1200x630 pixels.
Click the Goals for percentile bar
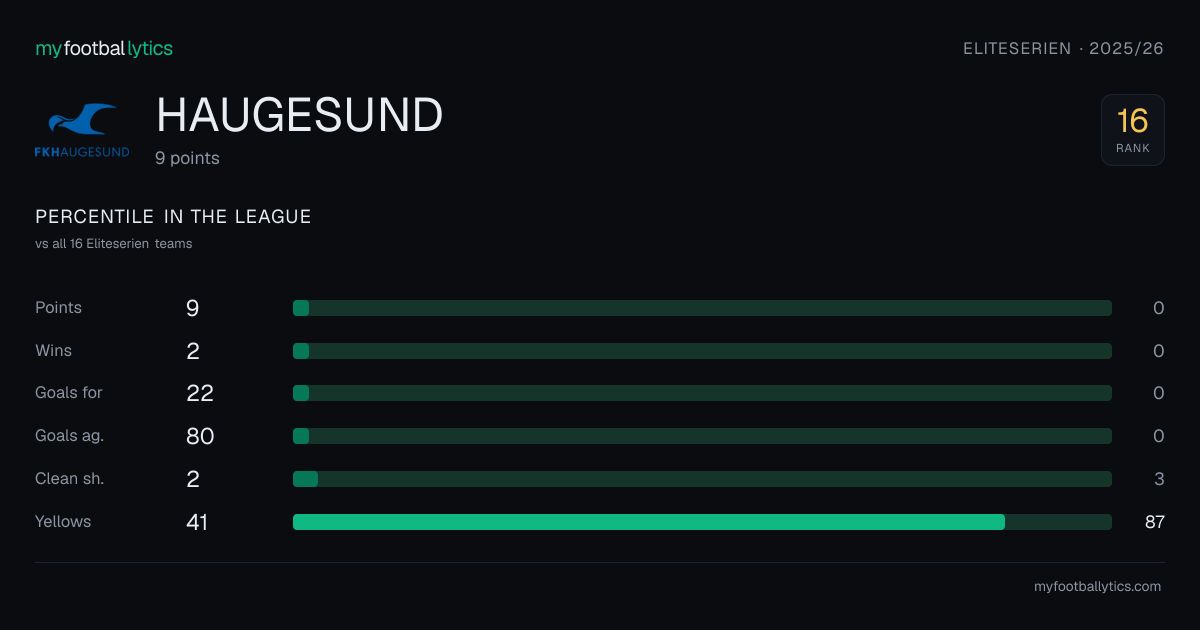(x=702, y=393)
